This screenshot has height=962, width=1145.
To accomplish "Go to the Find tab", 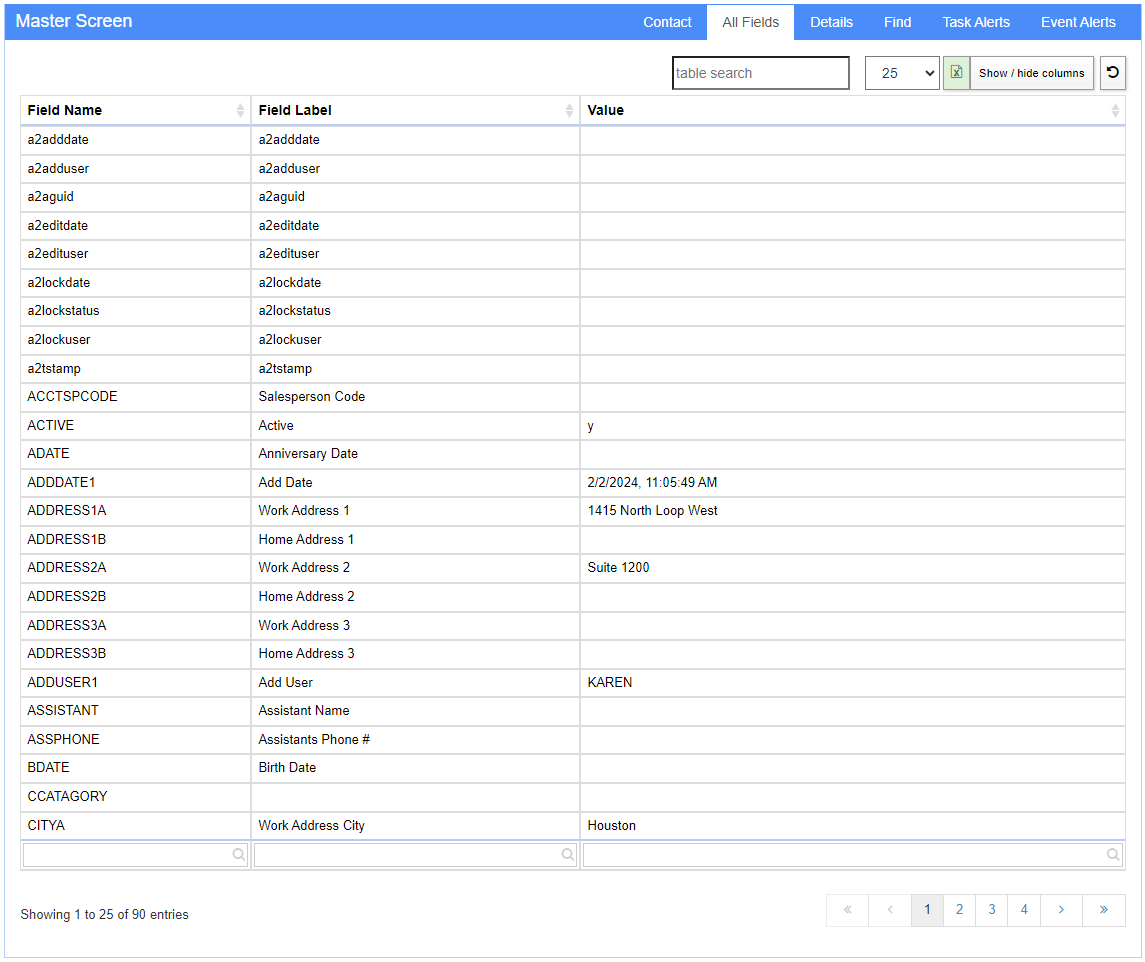I will coord(897,23).
